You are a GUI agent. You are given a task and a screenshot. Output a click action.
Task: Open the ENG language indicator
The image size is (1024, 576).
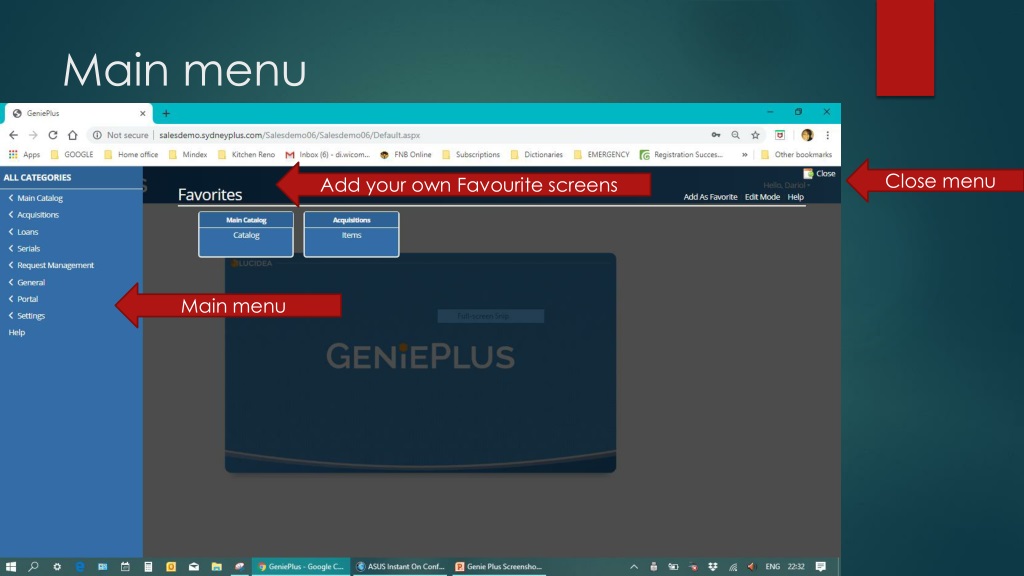pyautogui.click(x=773, y=567)
